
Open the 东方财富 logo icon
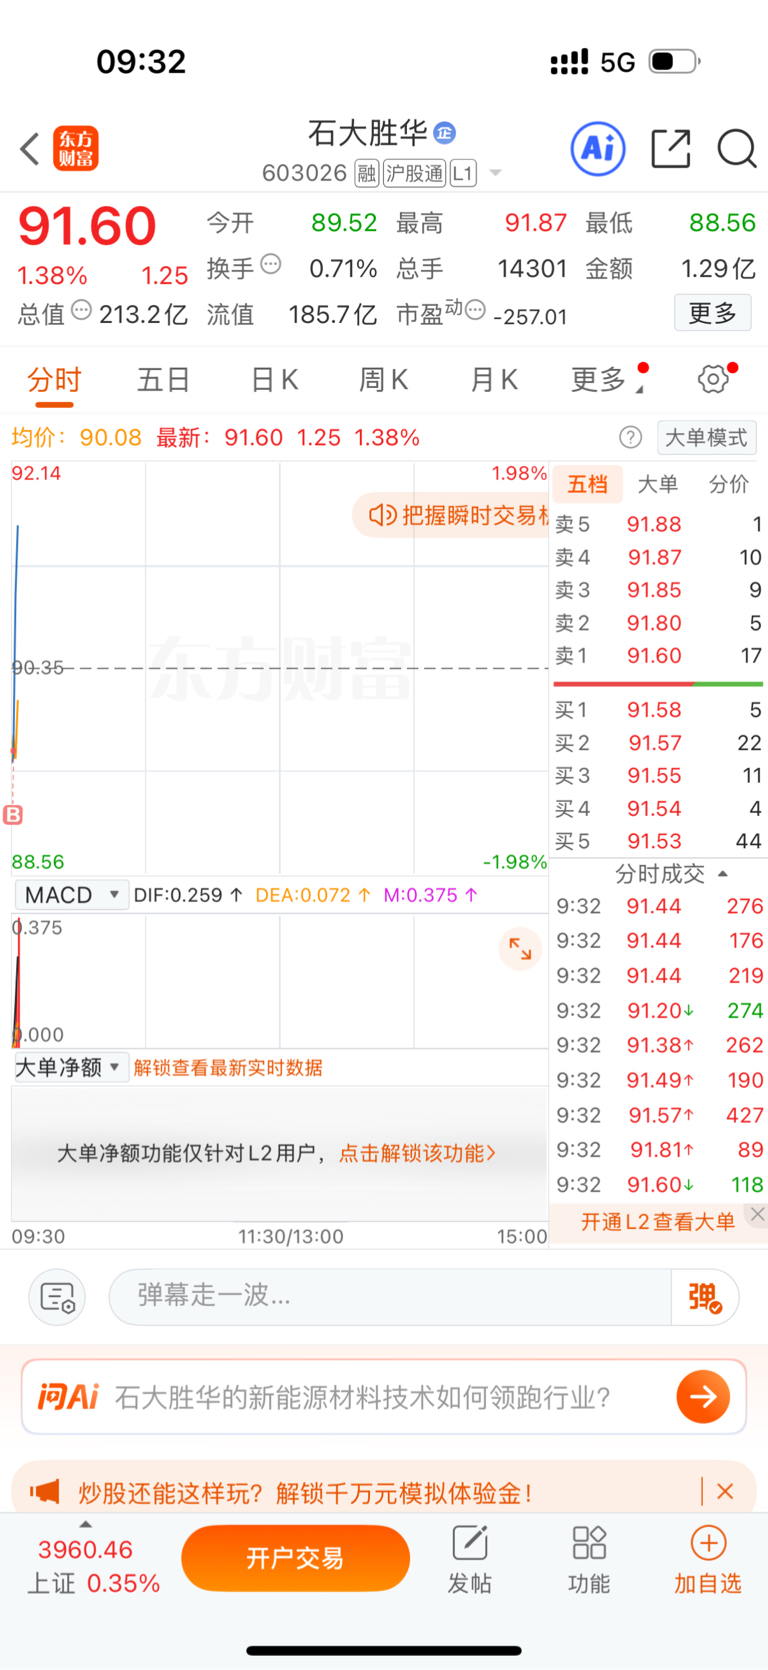tap(76, 149)
